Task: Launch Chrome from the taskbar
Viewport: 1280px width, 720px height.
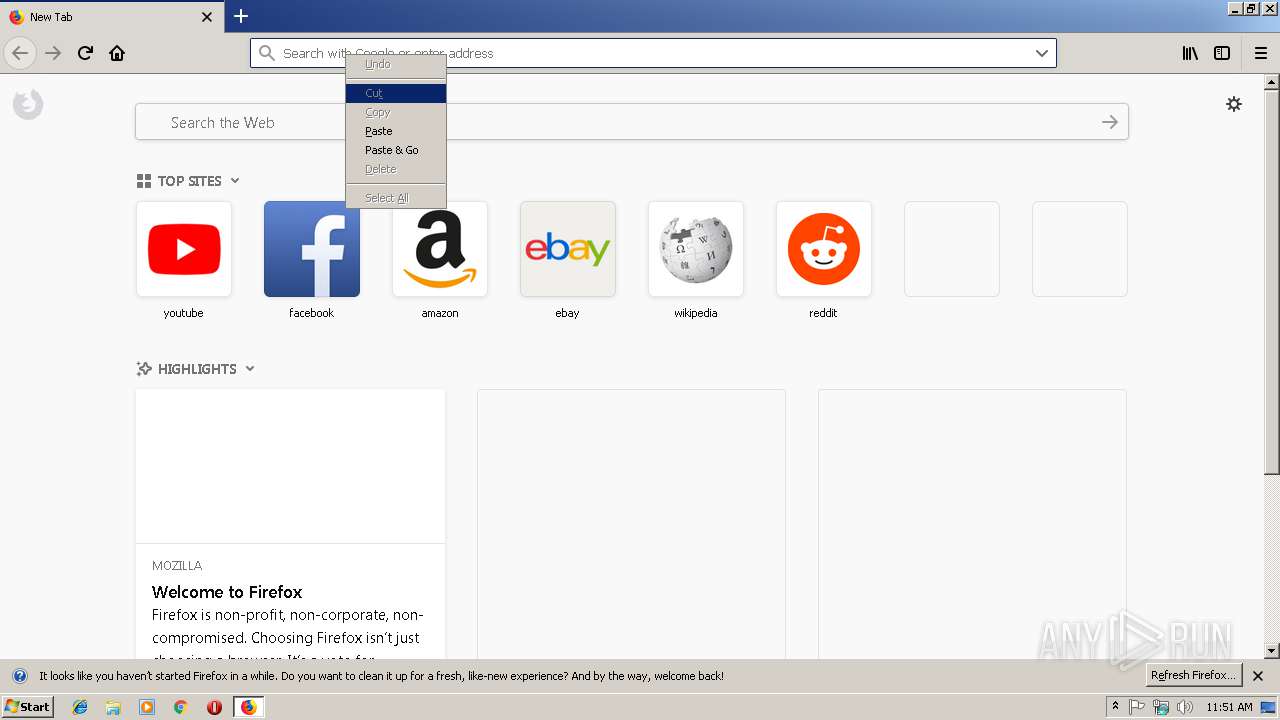Action: pos(180,707)
